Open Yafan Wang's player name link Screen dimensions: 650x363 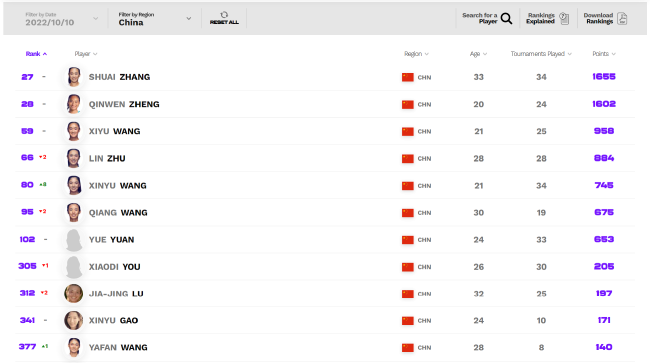point(118,347)
